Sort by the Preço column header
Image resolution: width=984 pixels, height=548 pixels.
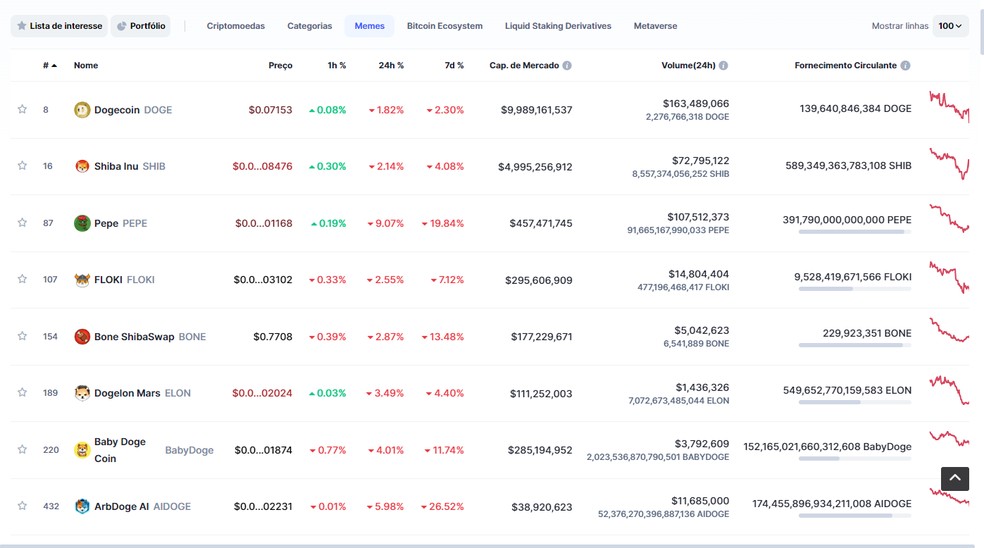click(281, 65)
